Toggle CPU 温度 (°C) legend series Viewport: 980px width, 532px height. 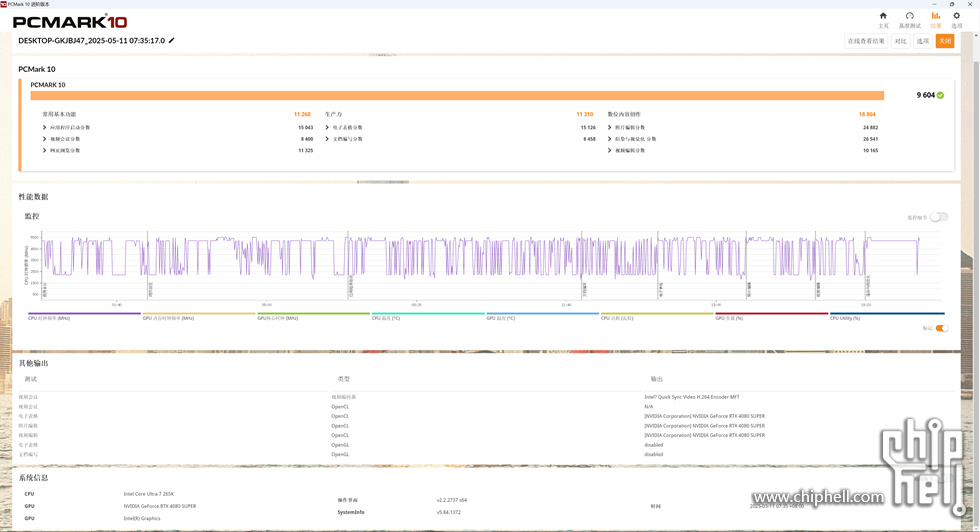tap(428, 316)
